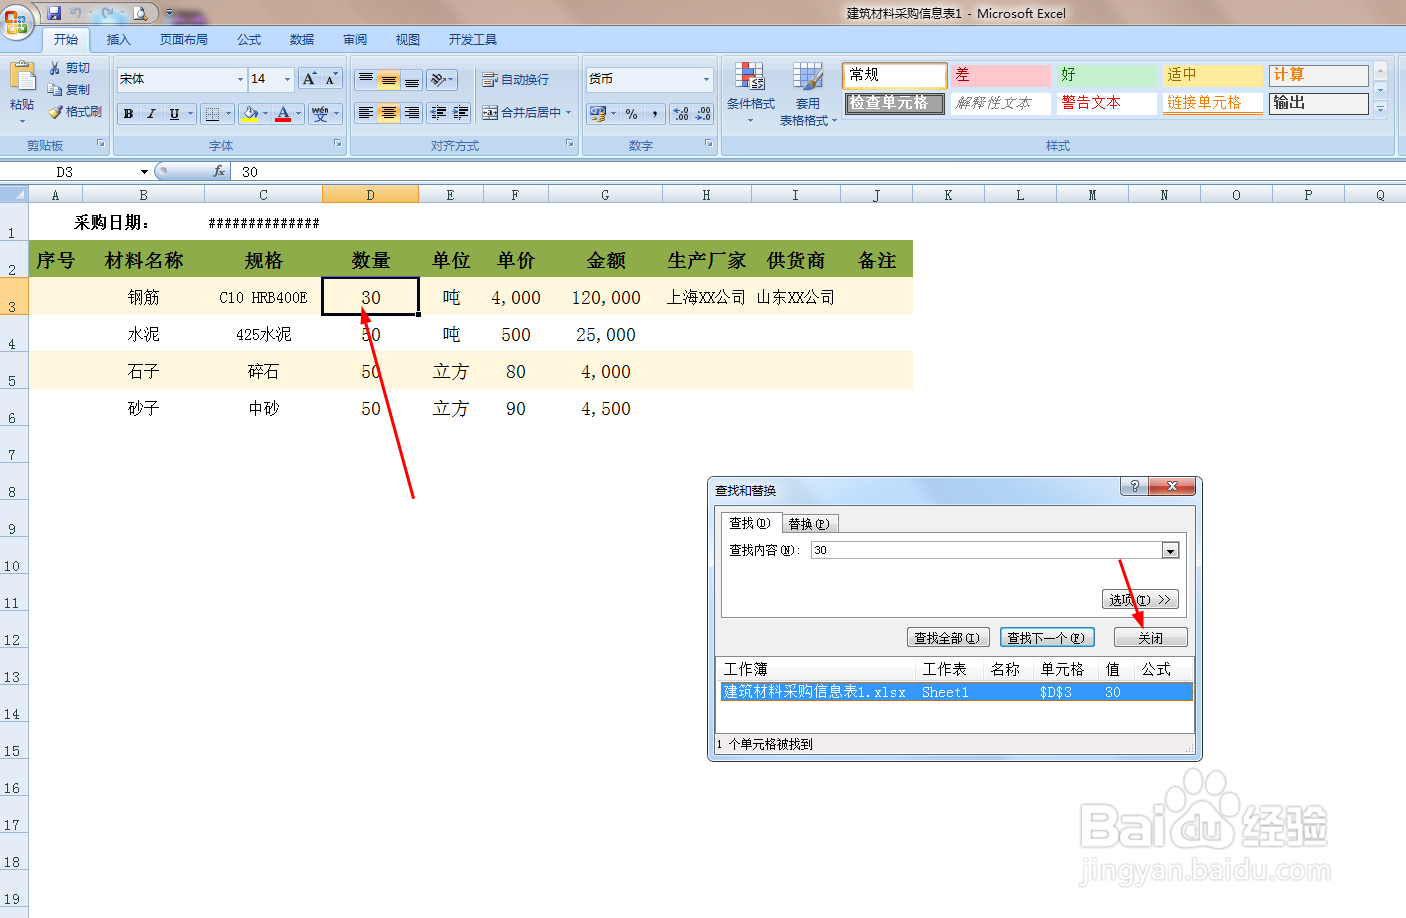Copy selection with 复制
Screen dimensions: 1406x918
pos(69,90)
